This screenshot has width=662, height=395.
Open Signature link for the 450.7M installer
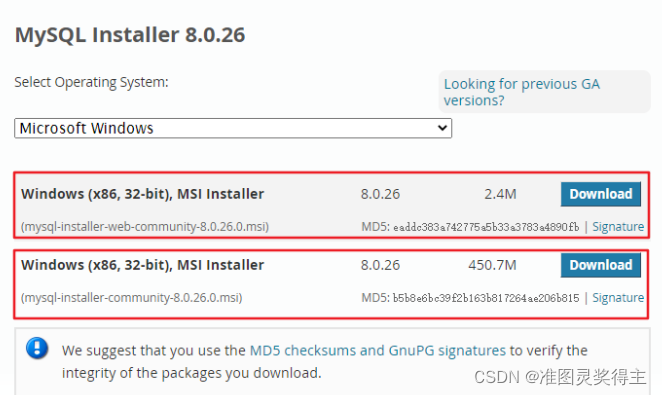pyautogui.click(x=618, y=298)
